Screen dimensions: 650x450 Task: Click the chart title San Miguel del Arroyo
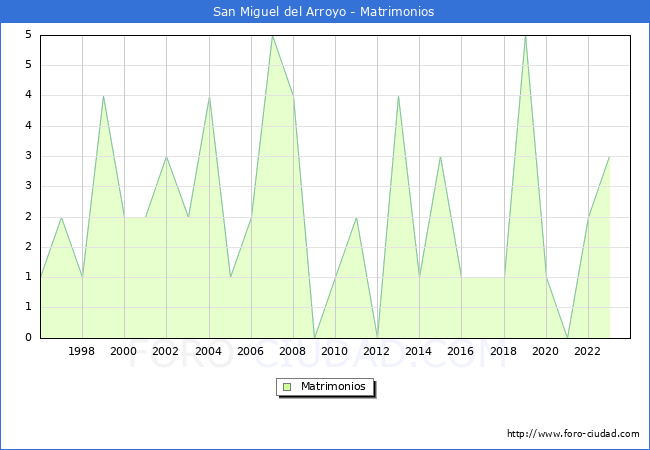coord(324,12)
